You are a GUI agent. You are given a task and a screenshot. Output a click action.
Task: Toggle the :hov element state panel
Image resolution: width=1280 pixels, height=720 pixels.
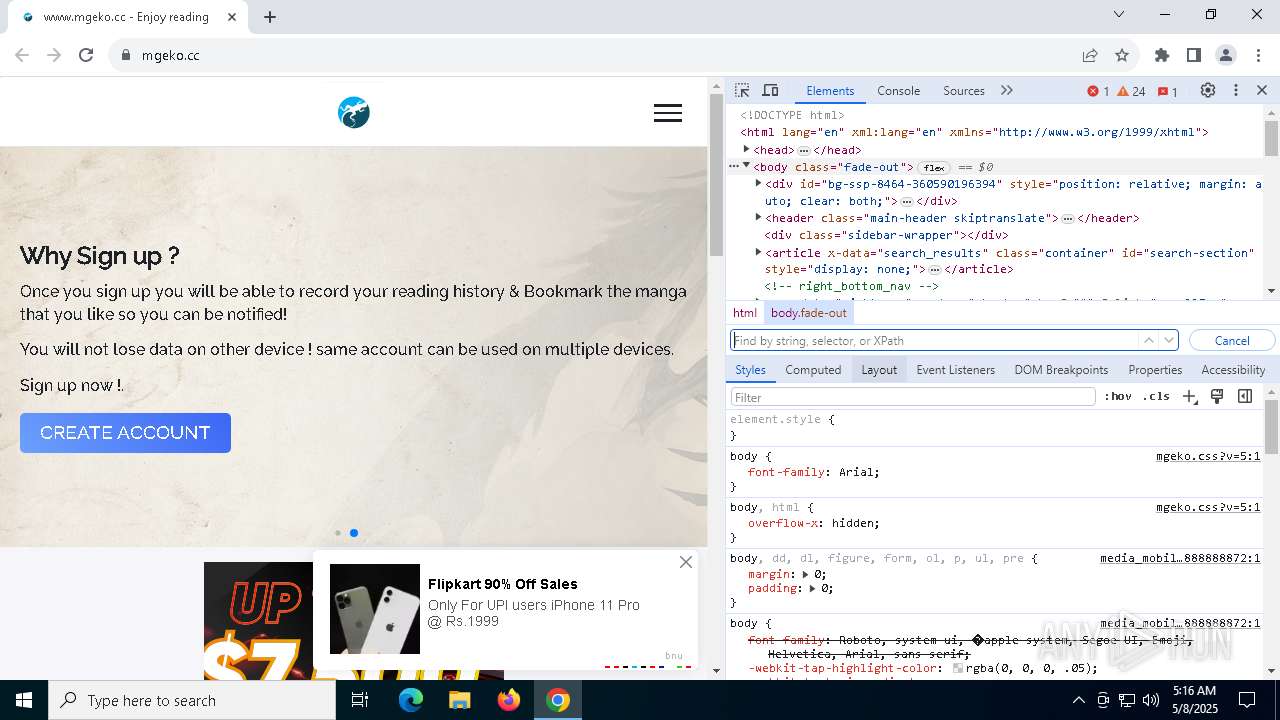[1118, 397]
